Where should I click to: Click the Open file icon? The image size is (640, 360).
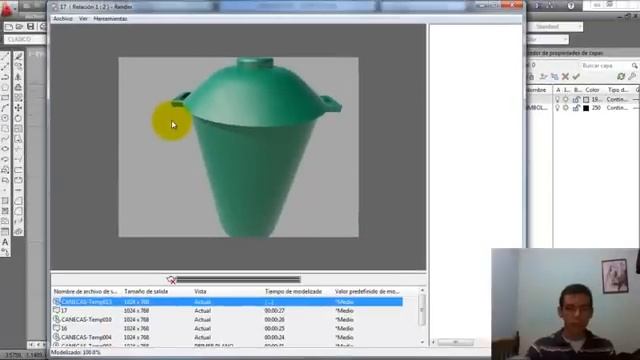(x=19, y=27)
